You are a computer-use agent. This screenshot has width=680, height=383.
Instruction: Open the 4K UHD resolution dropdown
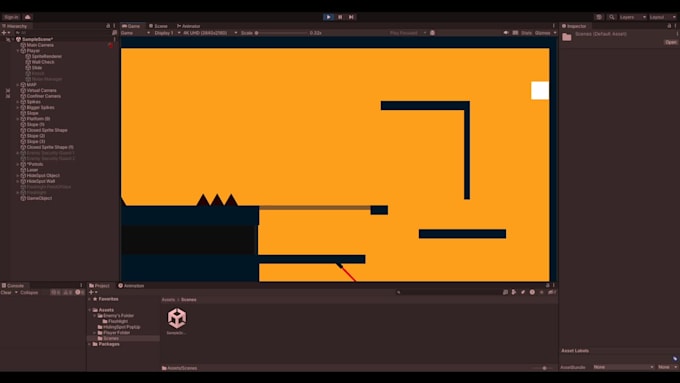click(210, 33)
